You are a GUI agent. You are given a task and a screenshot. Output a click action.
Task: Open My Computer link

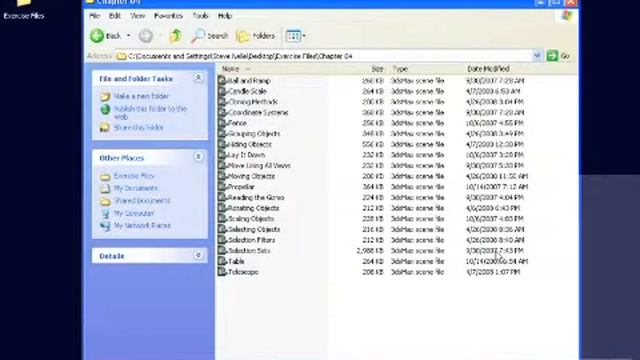[133, 213]
